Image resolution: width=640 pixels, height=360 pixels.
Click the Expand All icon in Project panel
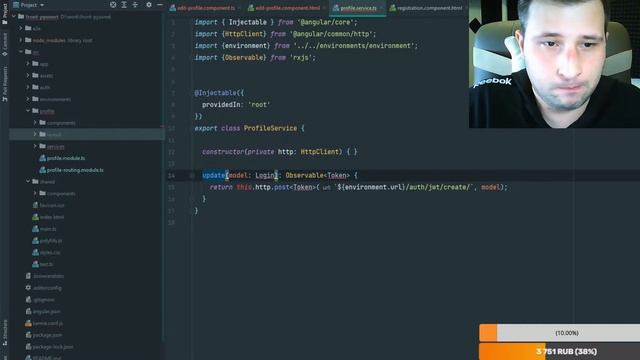point(124,4)
